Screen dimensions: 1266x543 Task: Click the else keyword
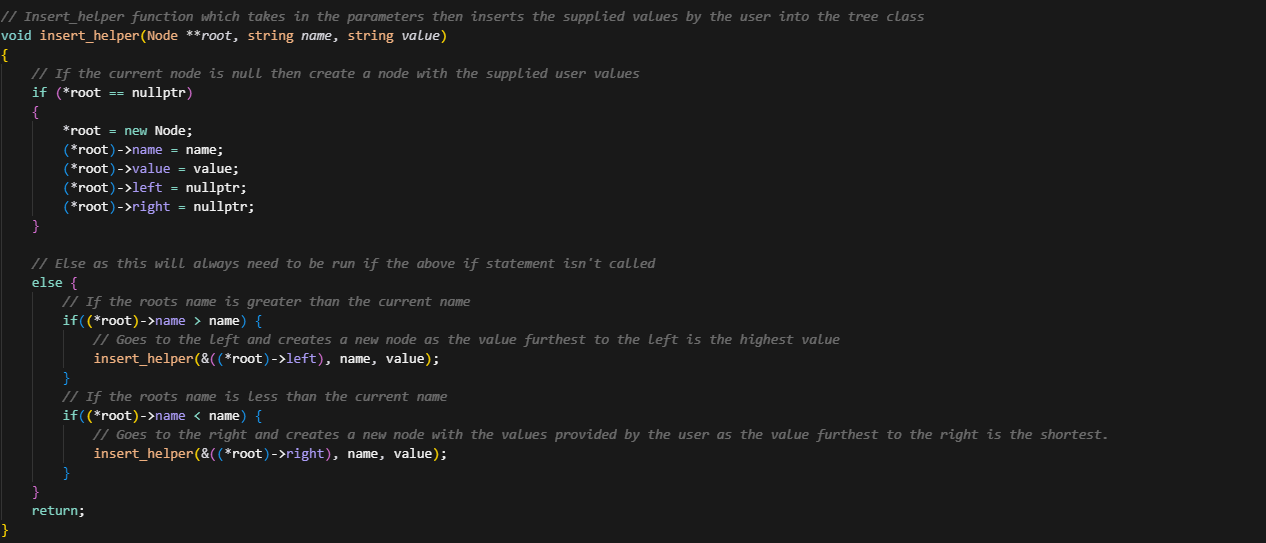46,283
